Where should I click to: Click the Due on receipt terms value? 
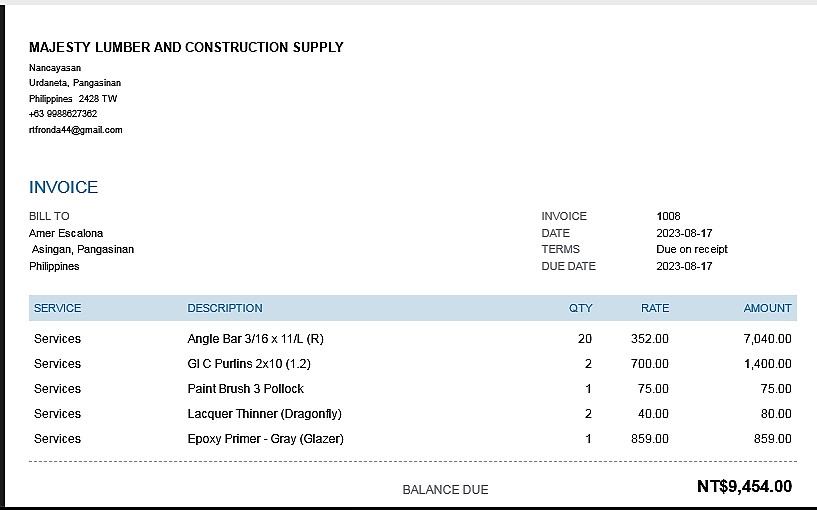pos(692,249)
